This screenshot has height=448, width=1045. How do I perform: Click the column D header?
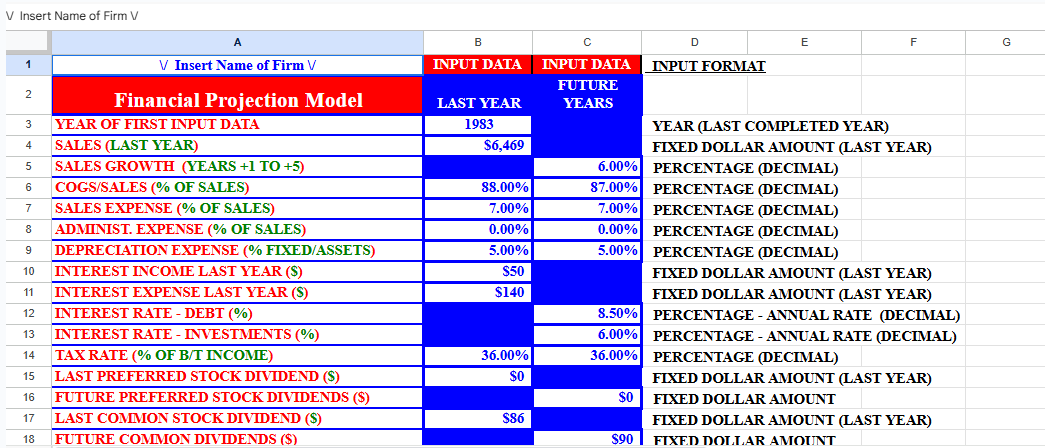(695, 42)
